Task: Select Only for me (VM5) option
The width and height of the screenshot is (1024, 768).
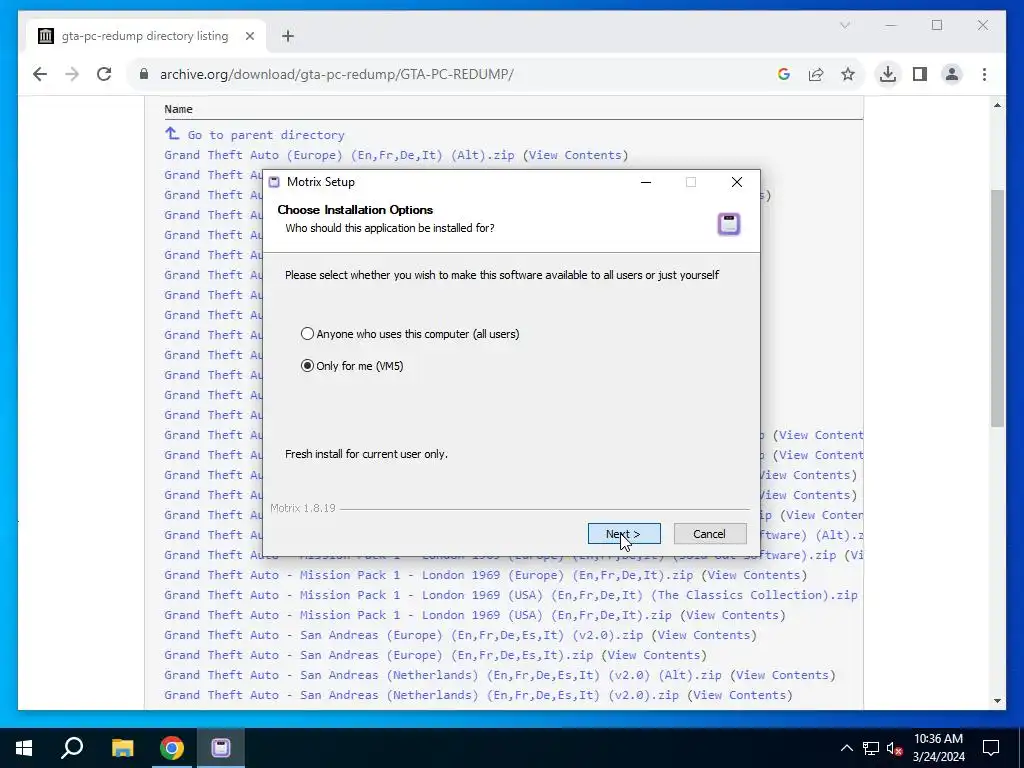Action: click(352, 366)
